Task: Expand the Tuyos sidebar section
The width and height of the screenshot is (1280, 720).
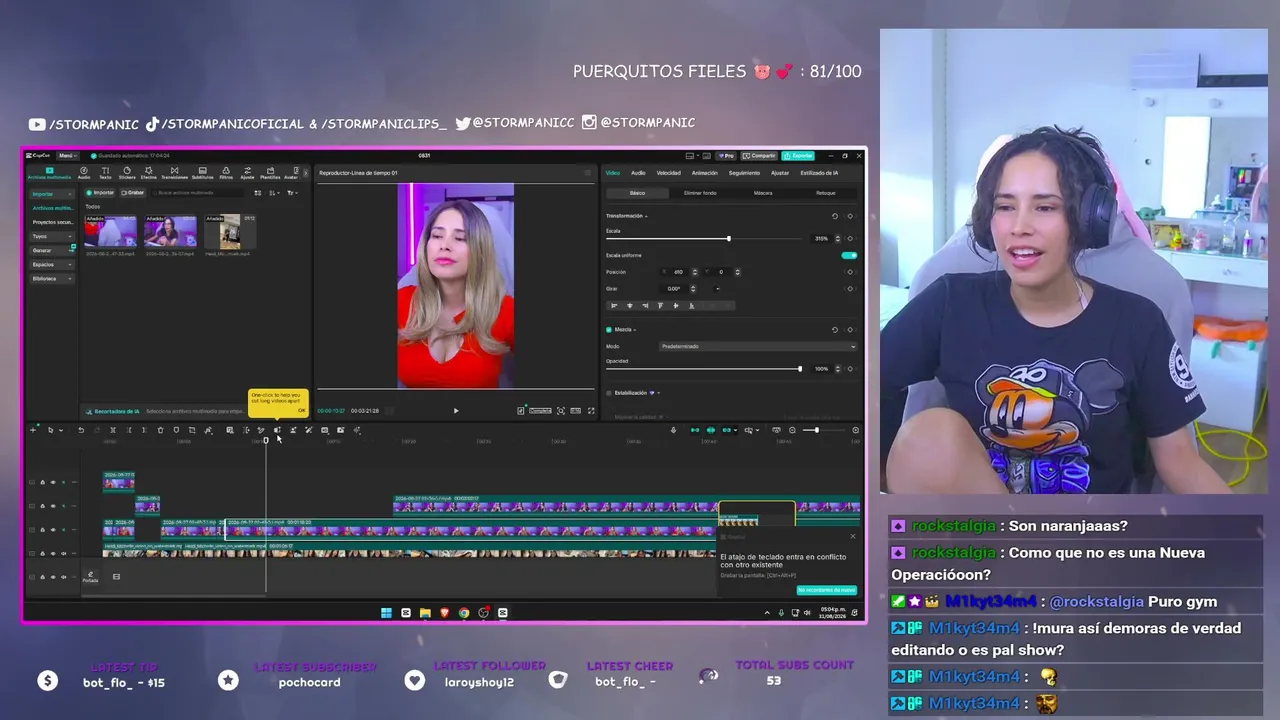Action: coord(51,236)
